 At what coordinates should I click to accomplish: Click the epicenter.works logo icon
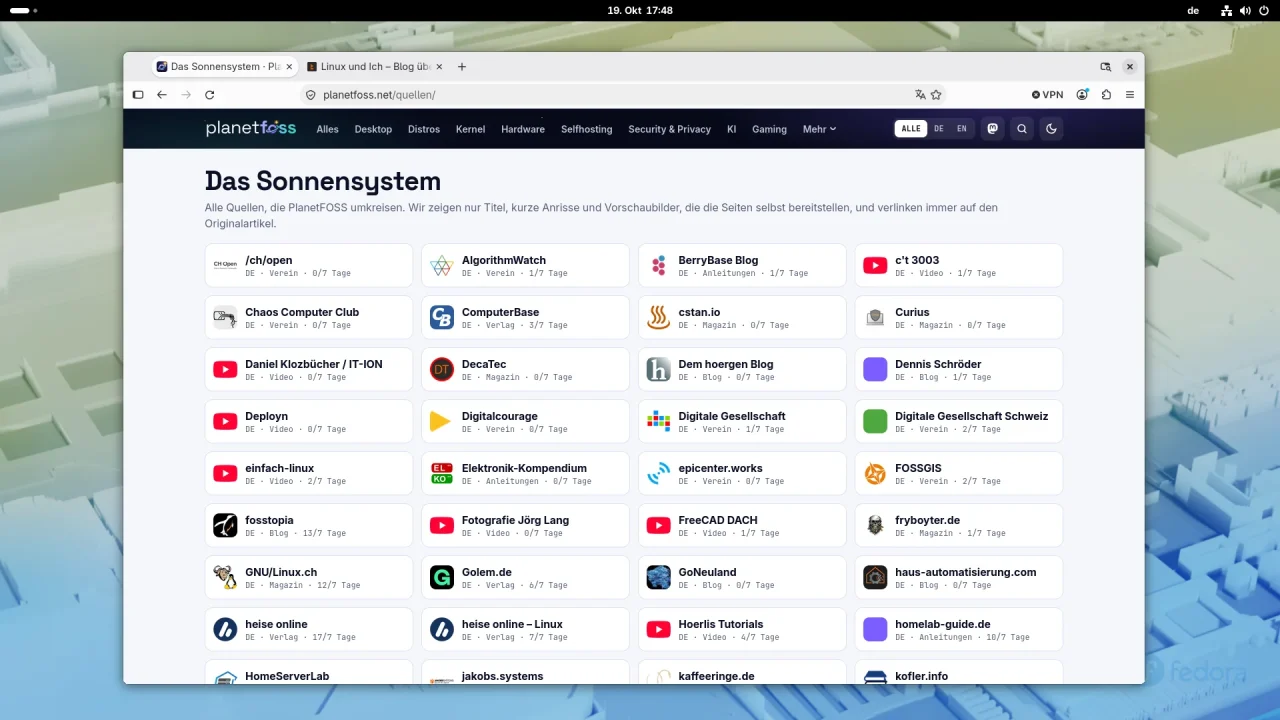(x=658, y=474)
